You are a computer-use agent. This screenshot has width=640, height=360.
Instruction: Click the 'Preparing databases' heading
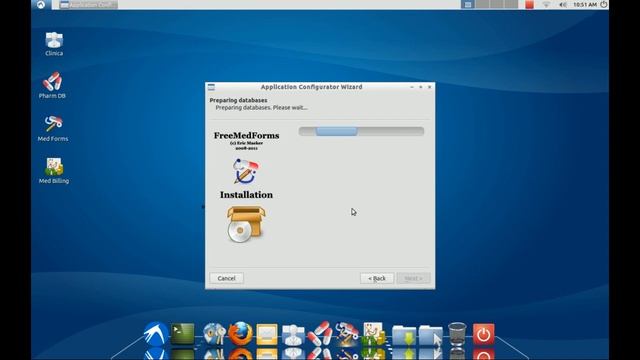pos(238,100)
